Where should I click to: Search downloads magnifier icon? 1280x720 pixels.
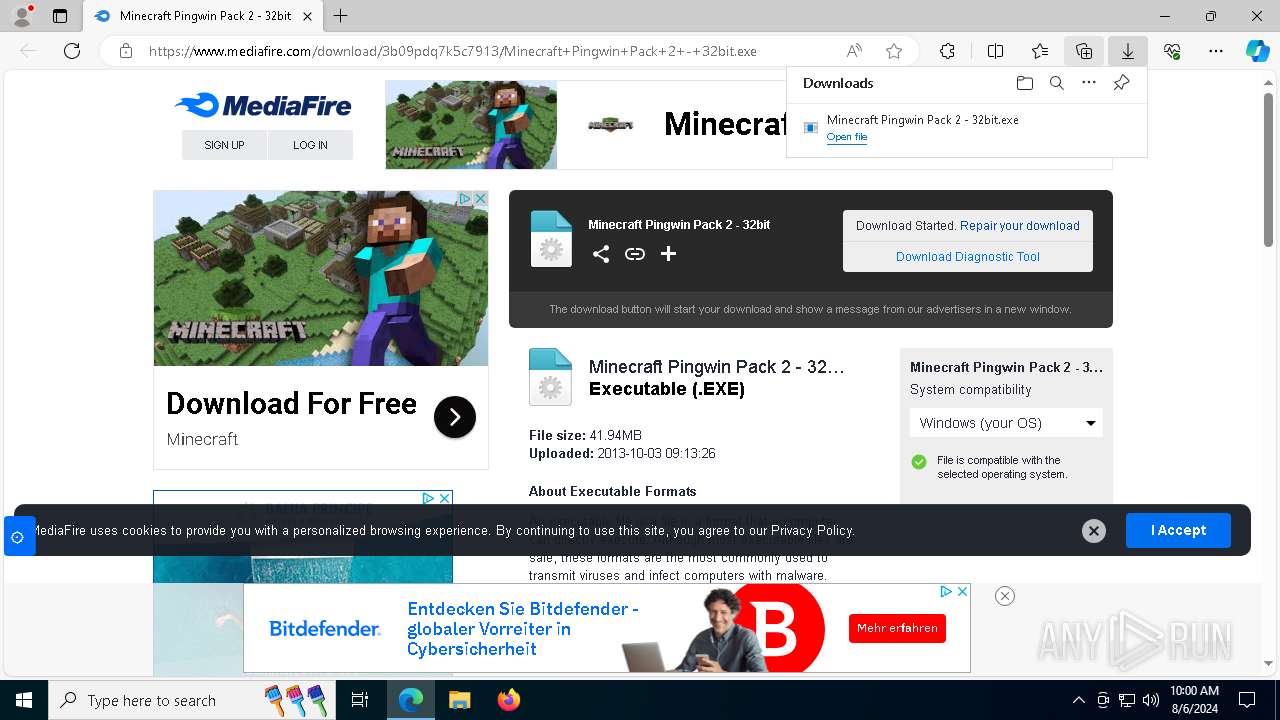[1057, 83]
